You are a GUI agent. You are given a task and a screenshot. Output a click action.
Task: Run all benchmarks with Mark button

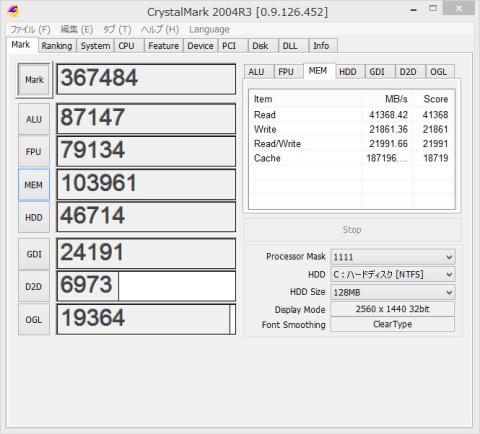[x=34, y=80]
